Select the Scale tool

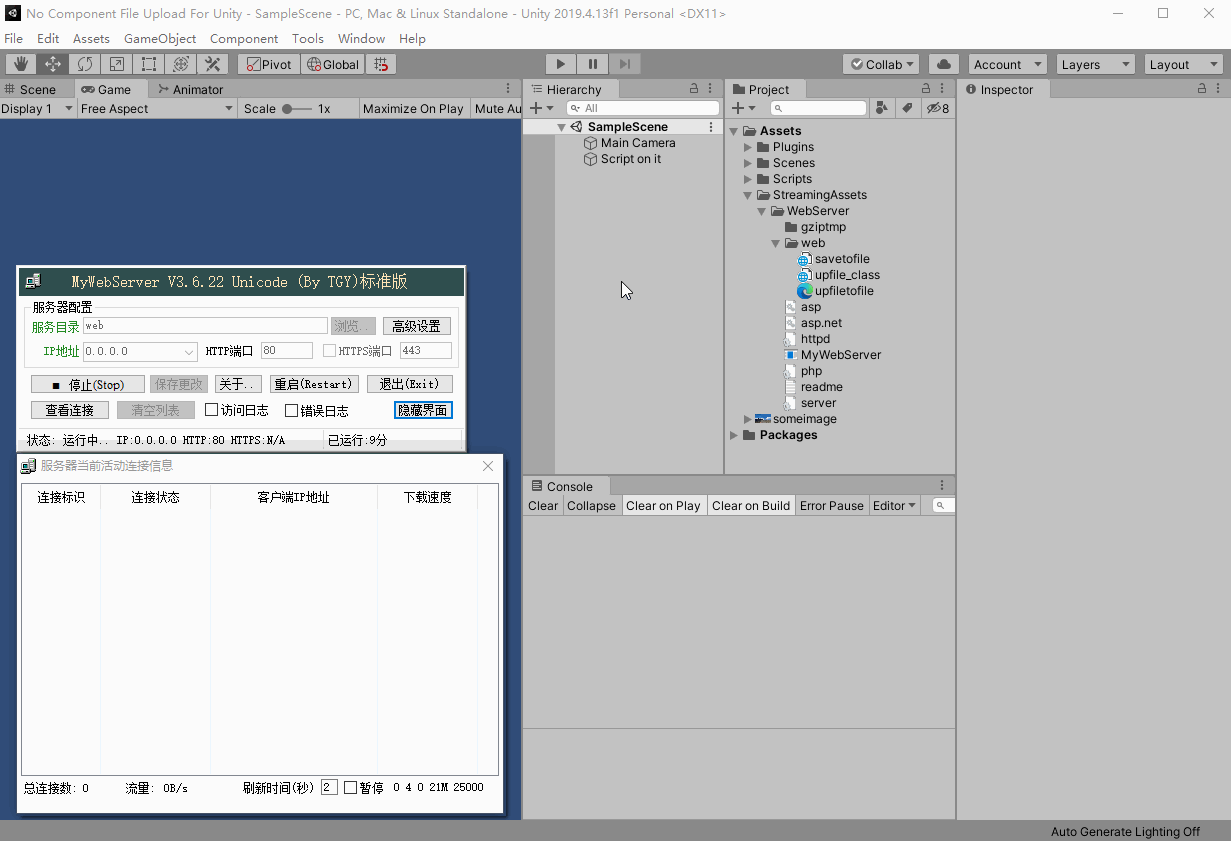117,64
